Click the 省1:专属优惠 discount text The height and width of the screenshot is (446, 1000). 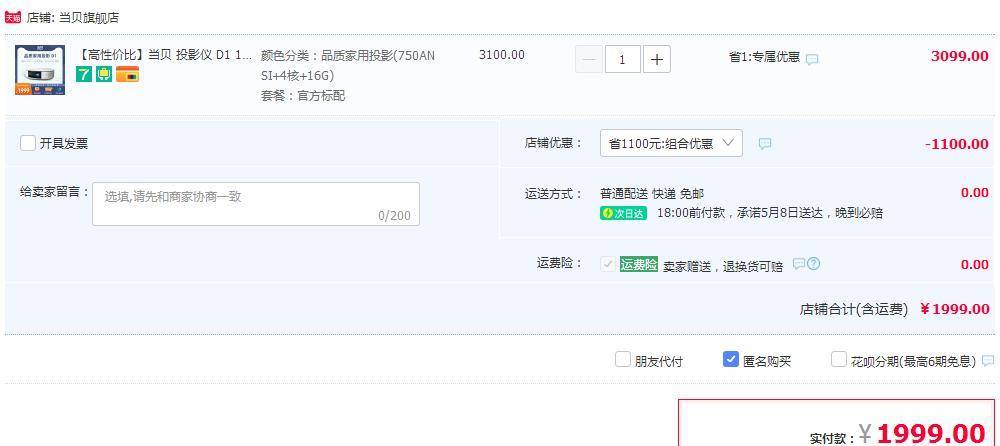click(764, 57)
